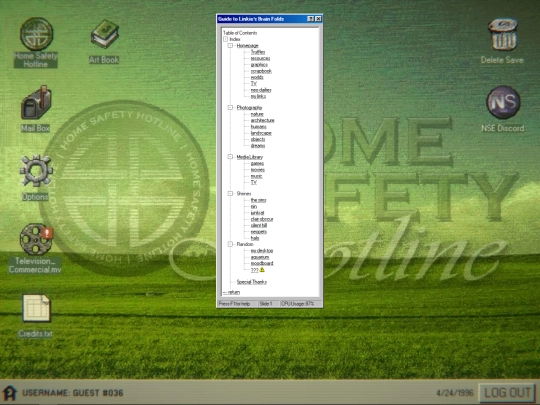
Task: Click the Homepage heading link
Action: tap(247, 45)
